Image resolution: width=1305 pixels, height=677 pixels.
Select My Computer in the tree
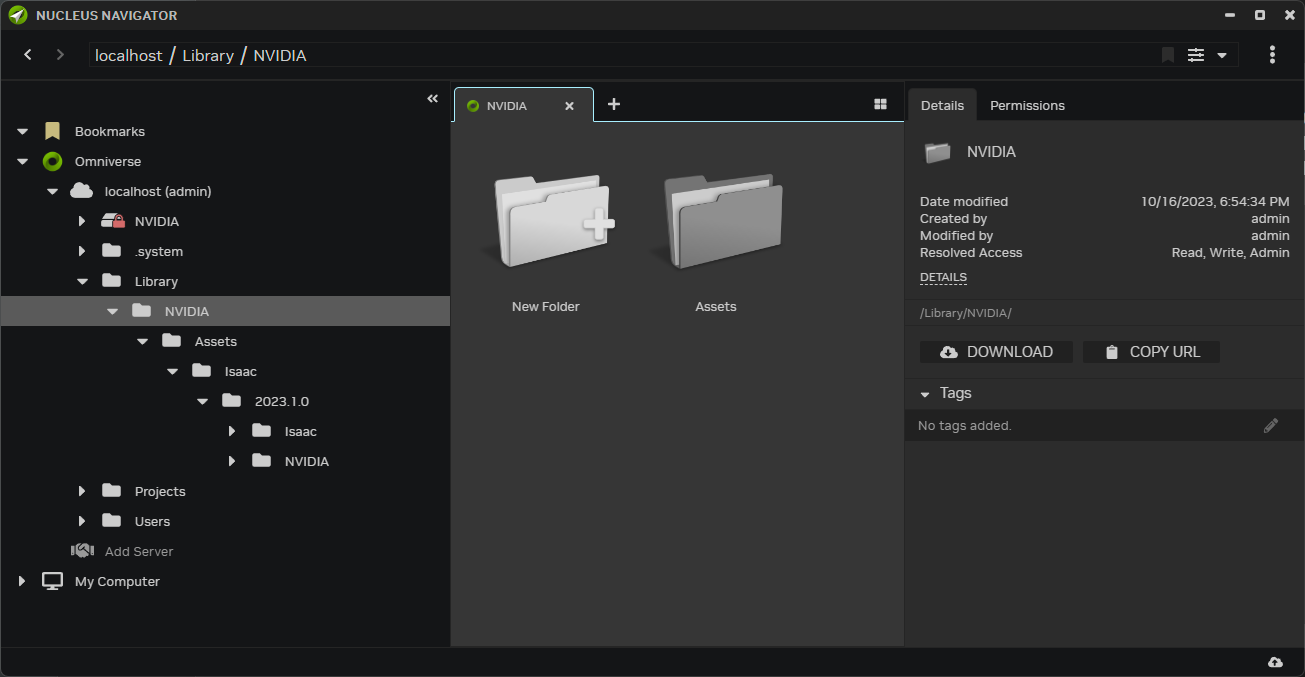click(x=117, y=581)
